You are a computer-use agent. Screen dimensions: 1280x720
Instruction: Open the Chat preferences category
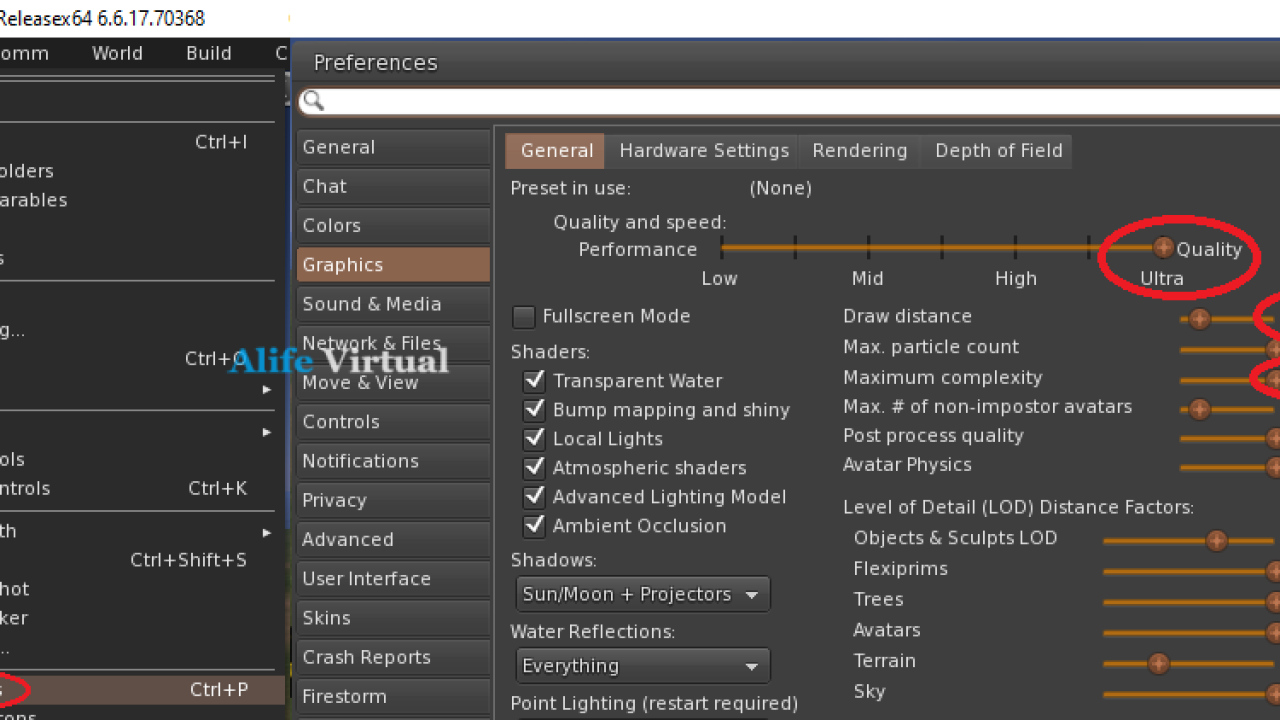pyautogui.click(x=393, y=186)
